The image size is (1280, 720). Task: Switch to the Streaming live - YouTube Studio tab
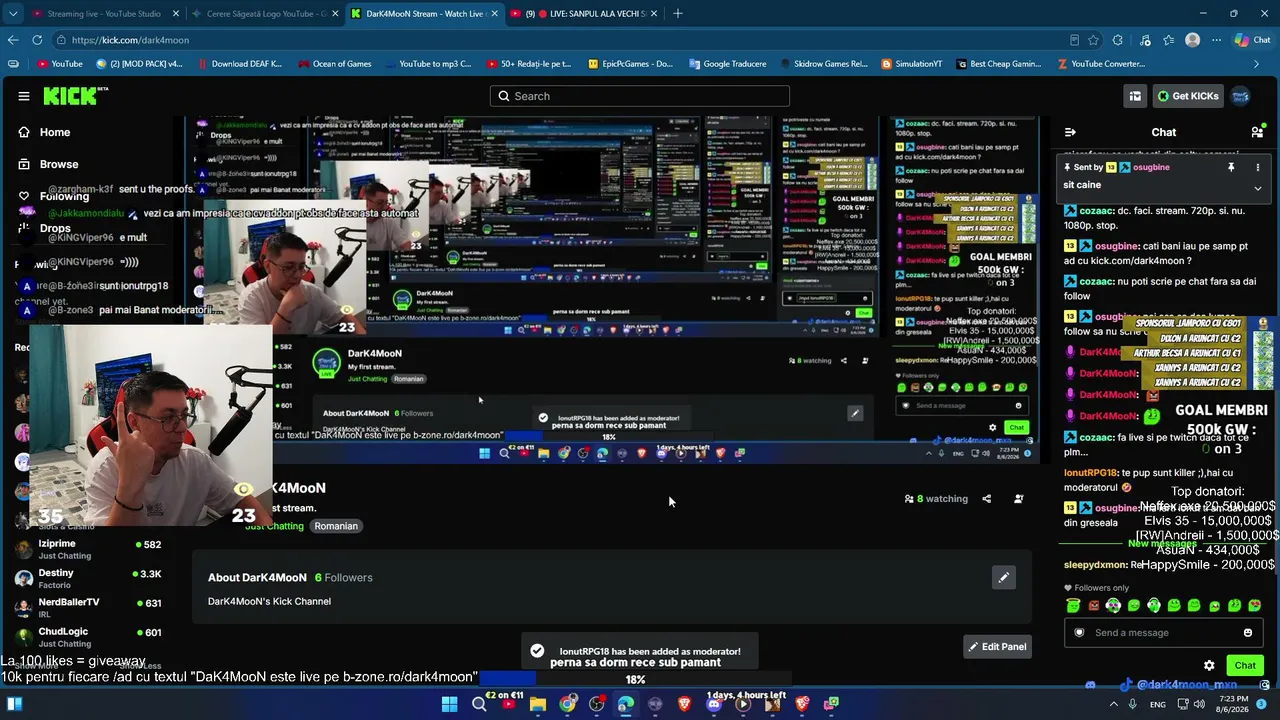pos(105,13)
